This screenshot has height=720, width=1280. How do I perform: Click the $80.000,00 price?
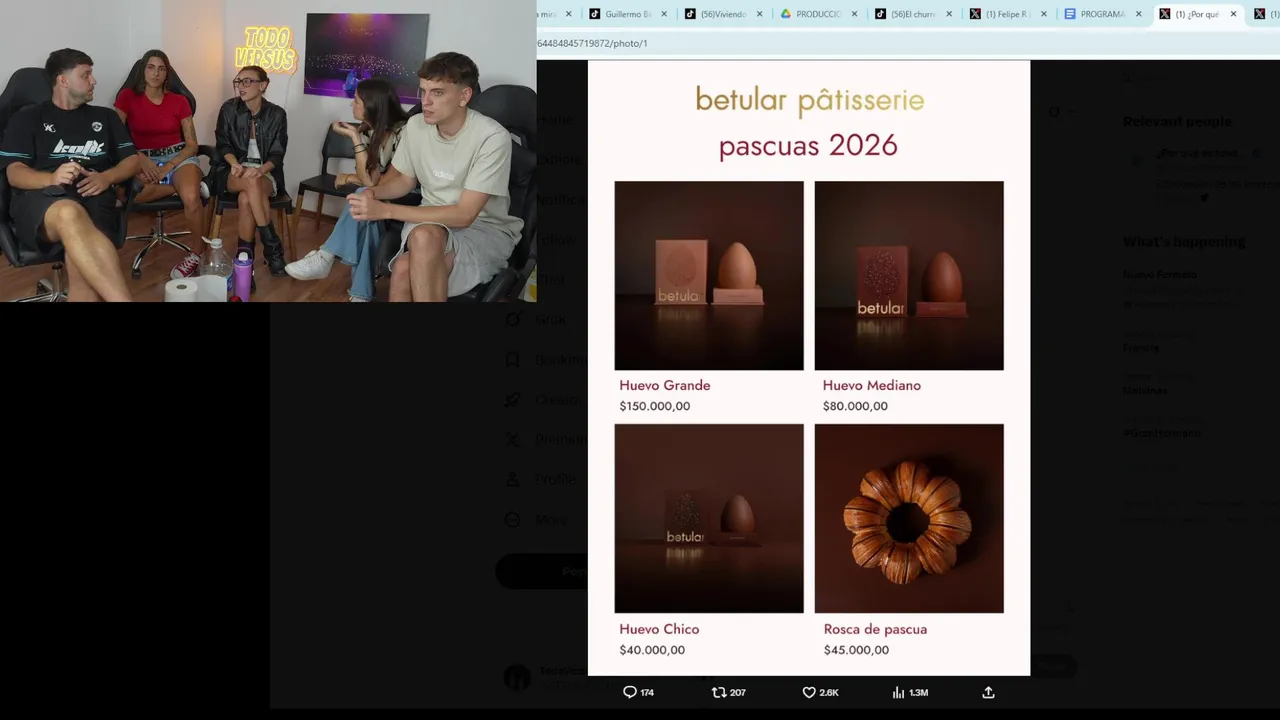(855, 406)
